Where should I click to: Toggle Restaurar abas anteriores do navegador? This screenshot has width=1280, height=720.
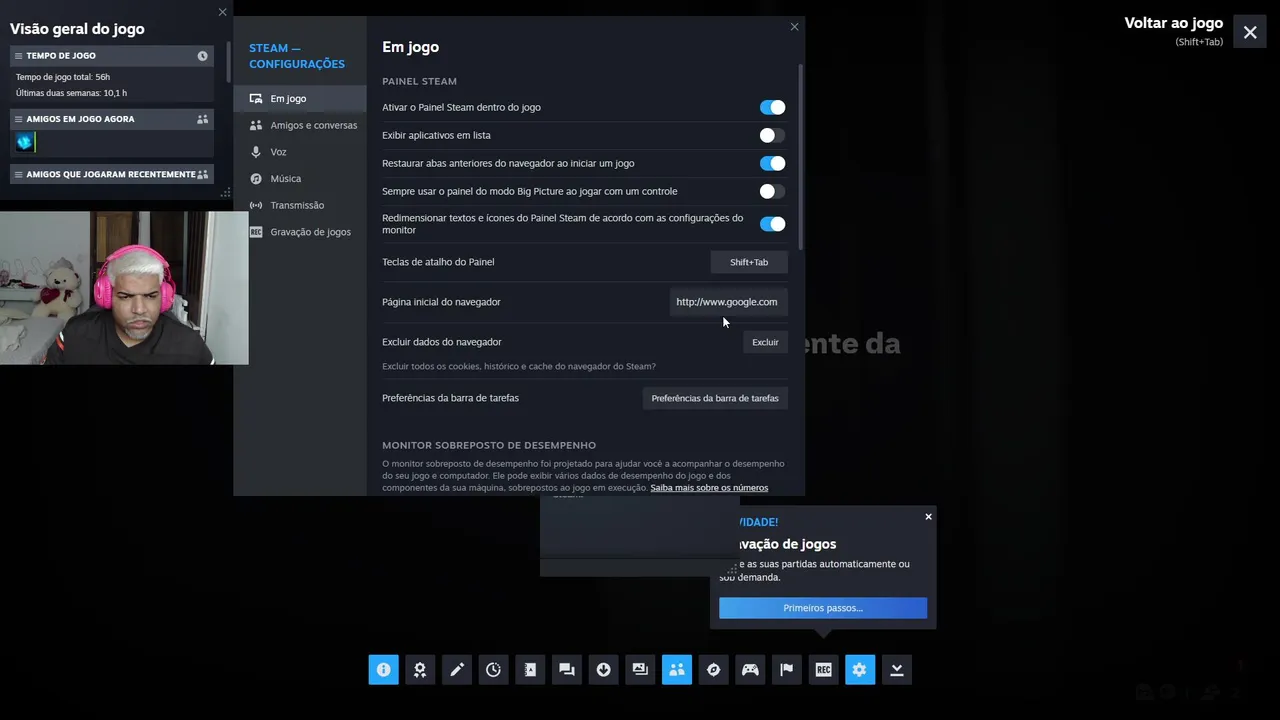(772, 163)
